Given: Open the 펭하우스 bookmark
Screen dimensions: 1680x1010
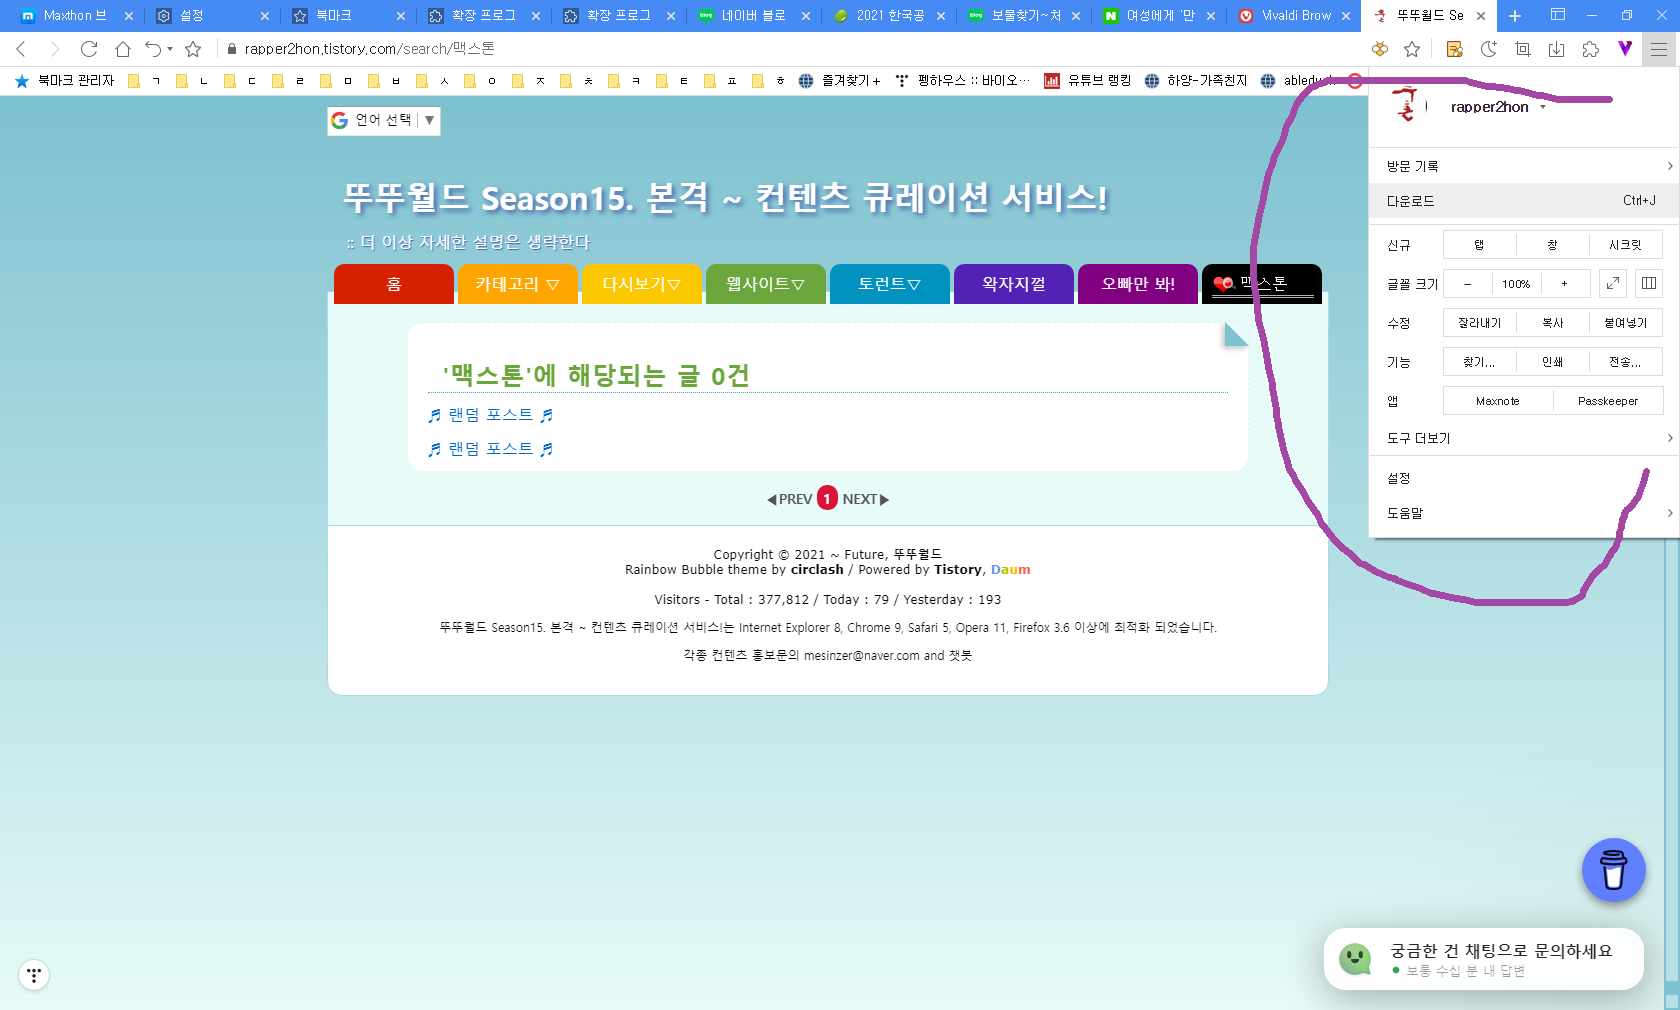Looking at the screenshot, I should [962, 81].
